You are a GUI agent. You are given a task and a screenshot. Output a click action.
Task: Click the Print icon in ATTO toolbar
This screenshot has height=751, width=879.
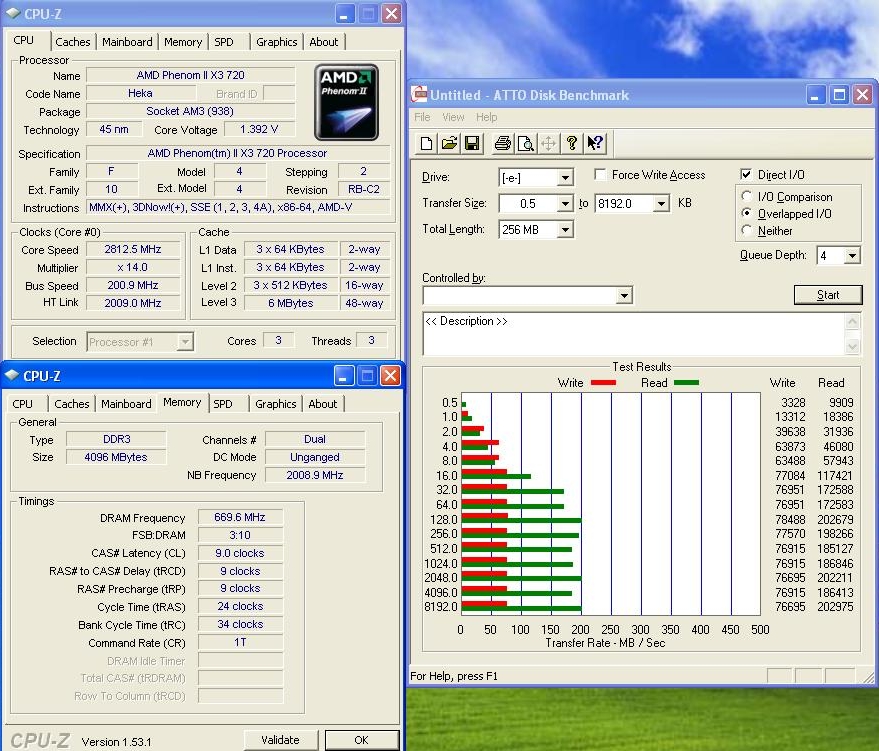502,143
